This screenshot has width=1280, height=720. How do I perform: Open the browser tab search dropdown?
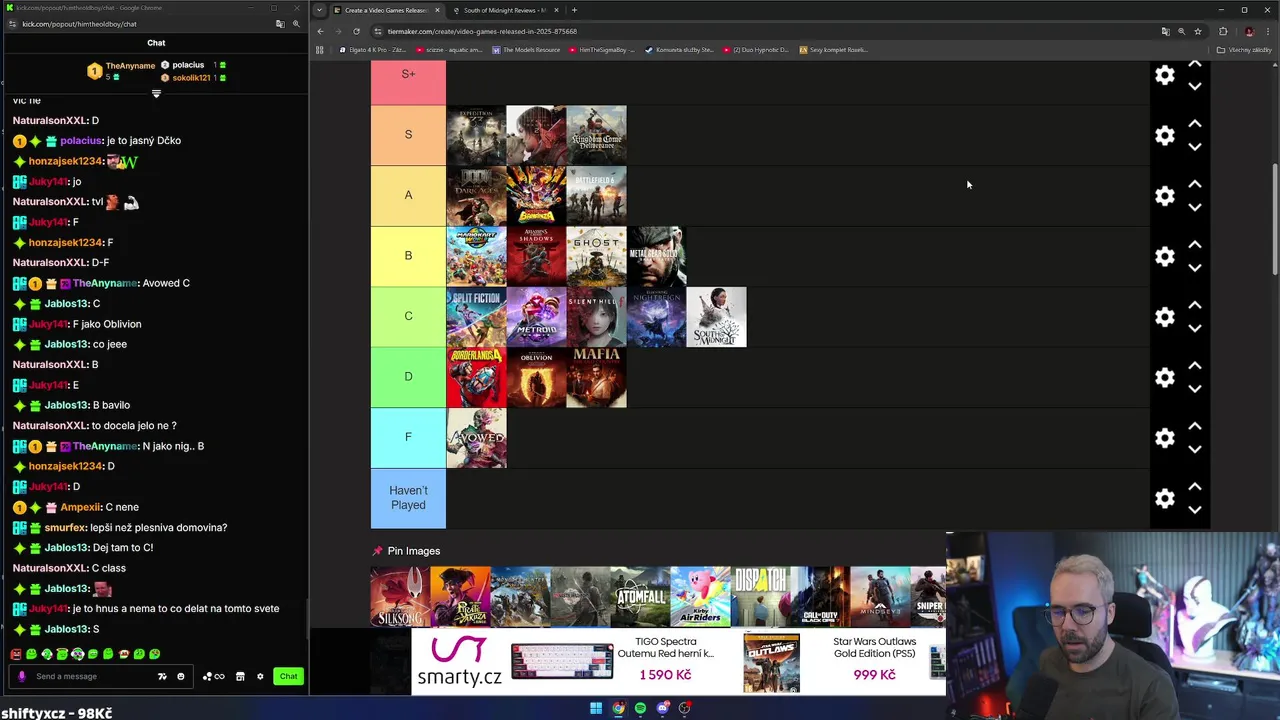coord(319,10)
